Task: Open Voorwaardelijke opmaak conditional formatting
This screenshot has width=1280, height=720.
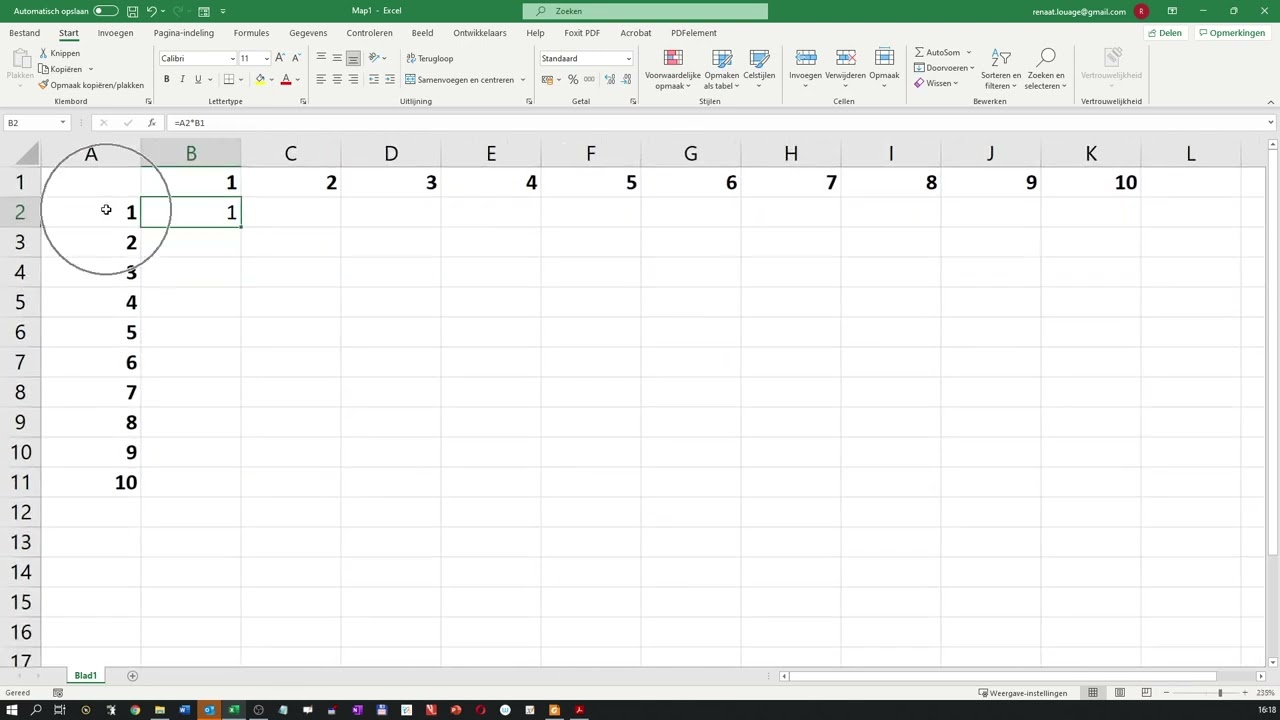Action: tap(673, 69)
